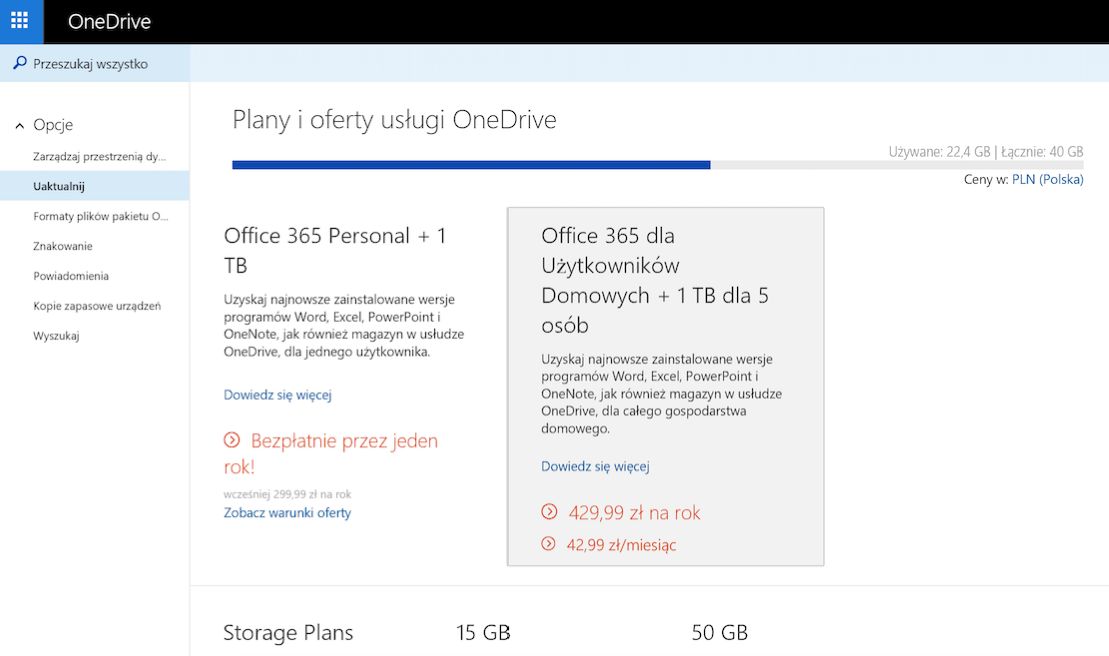The image size is (1109, 656).
Task: Open Zobacz warunki oferty link
Action: click(x=287, y=513)
